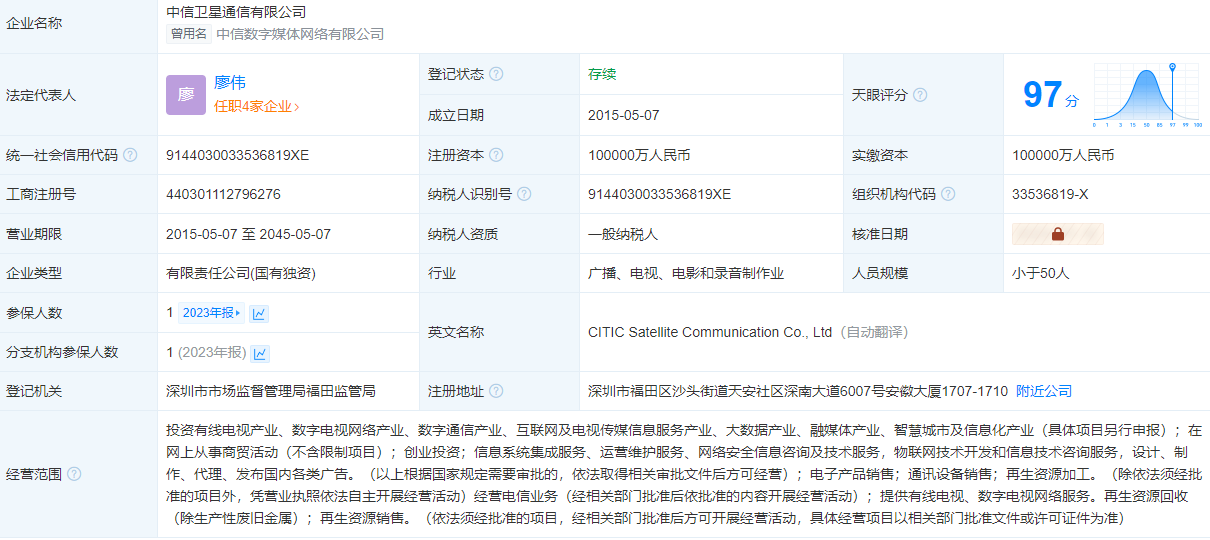This screenshot has height=540, width=1210.
Task: Click credit code 9144030033536819XE under 统一社会信用代码
Action: click(x=238, y=155)
